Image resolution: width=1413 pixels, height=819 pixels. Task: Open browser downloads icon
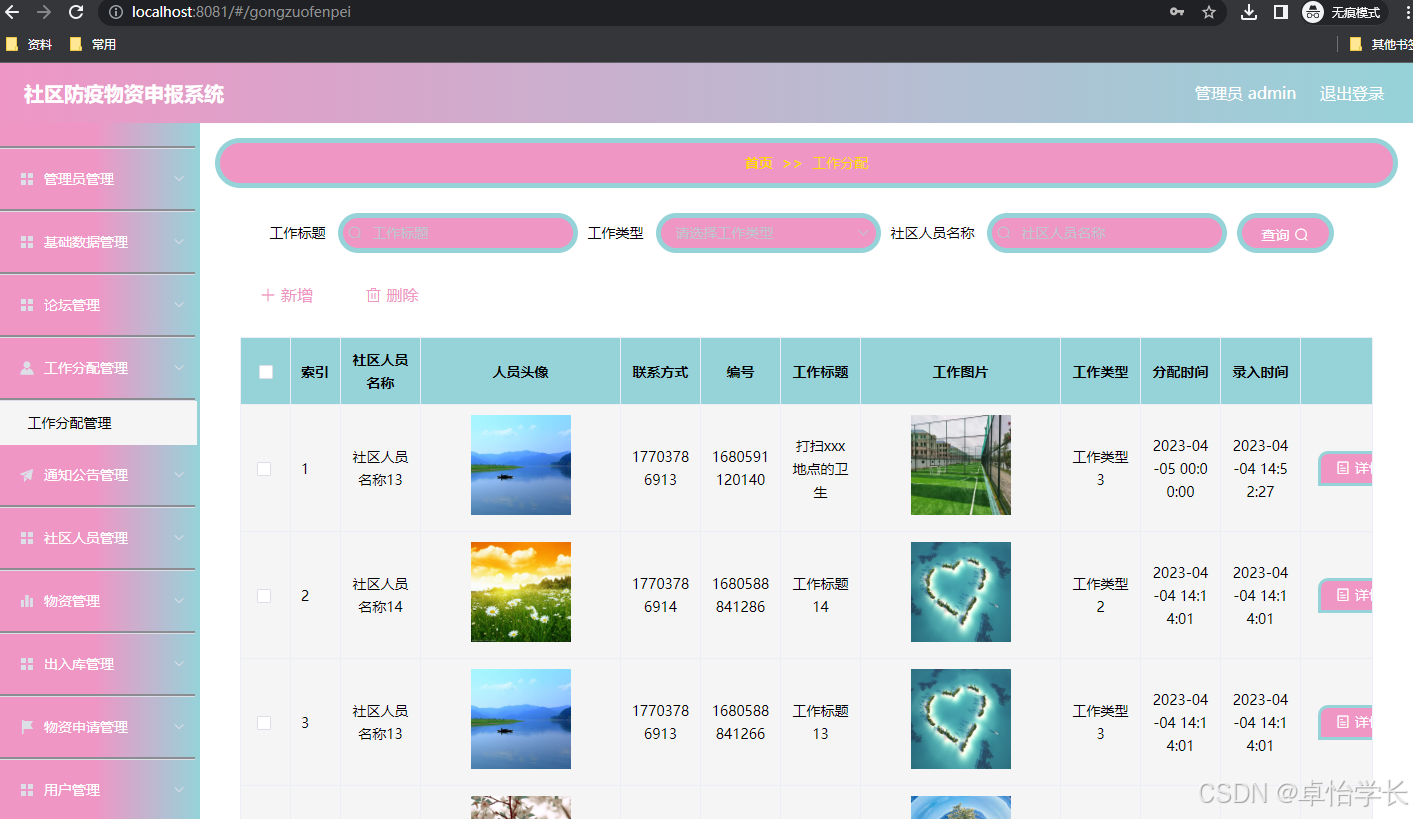coord(1249,12)
